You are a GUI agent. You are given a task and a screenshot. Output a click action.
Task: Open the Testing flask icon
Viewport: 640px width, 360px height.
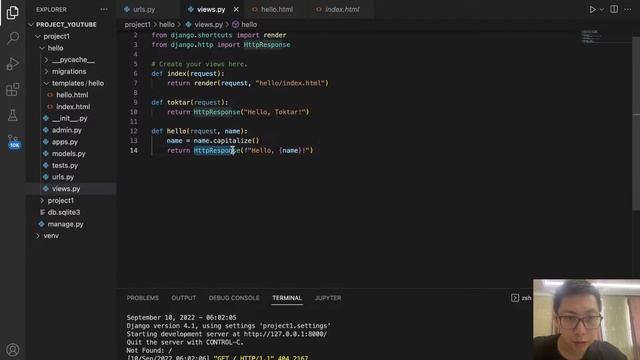13,115
